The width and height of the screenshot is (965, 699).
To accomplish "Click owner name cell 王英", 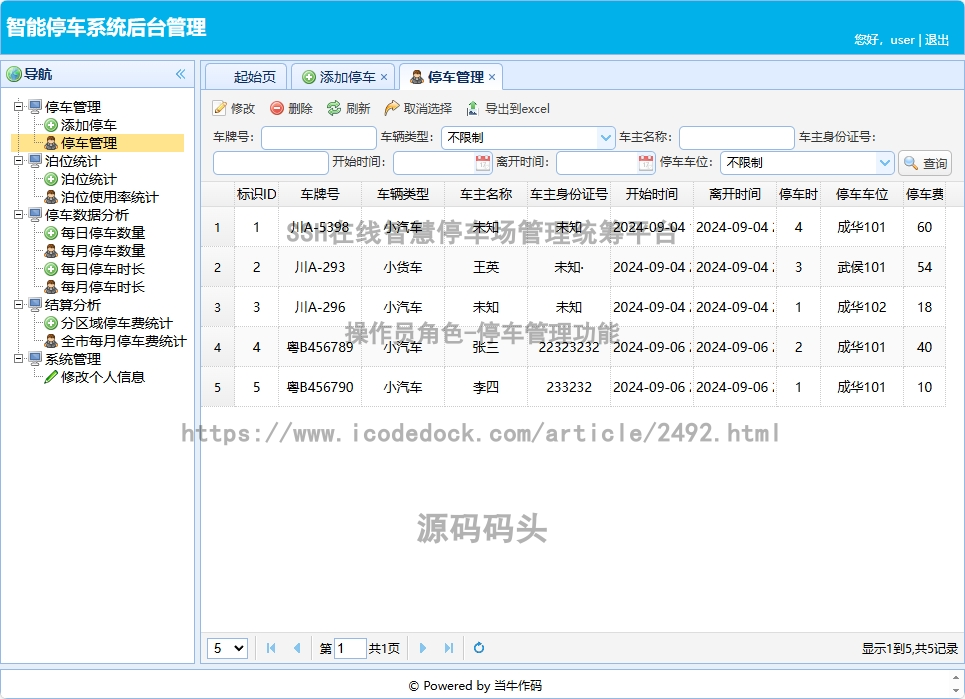I will (486, 267).
